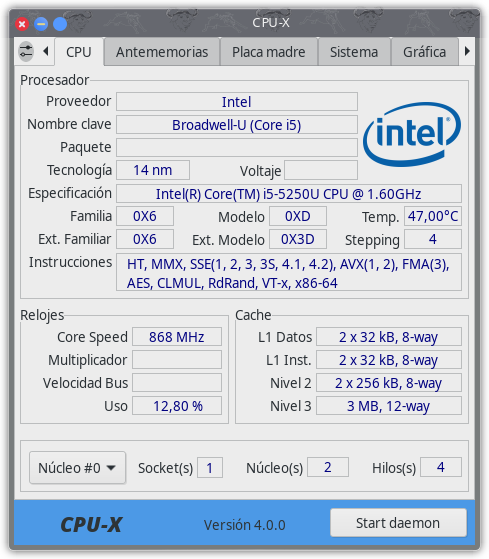Click the Ext. Familiar 0X6 value
This screenshot has height=559, width=489.
[x=145, y=239]
